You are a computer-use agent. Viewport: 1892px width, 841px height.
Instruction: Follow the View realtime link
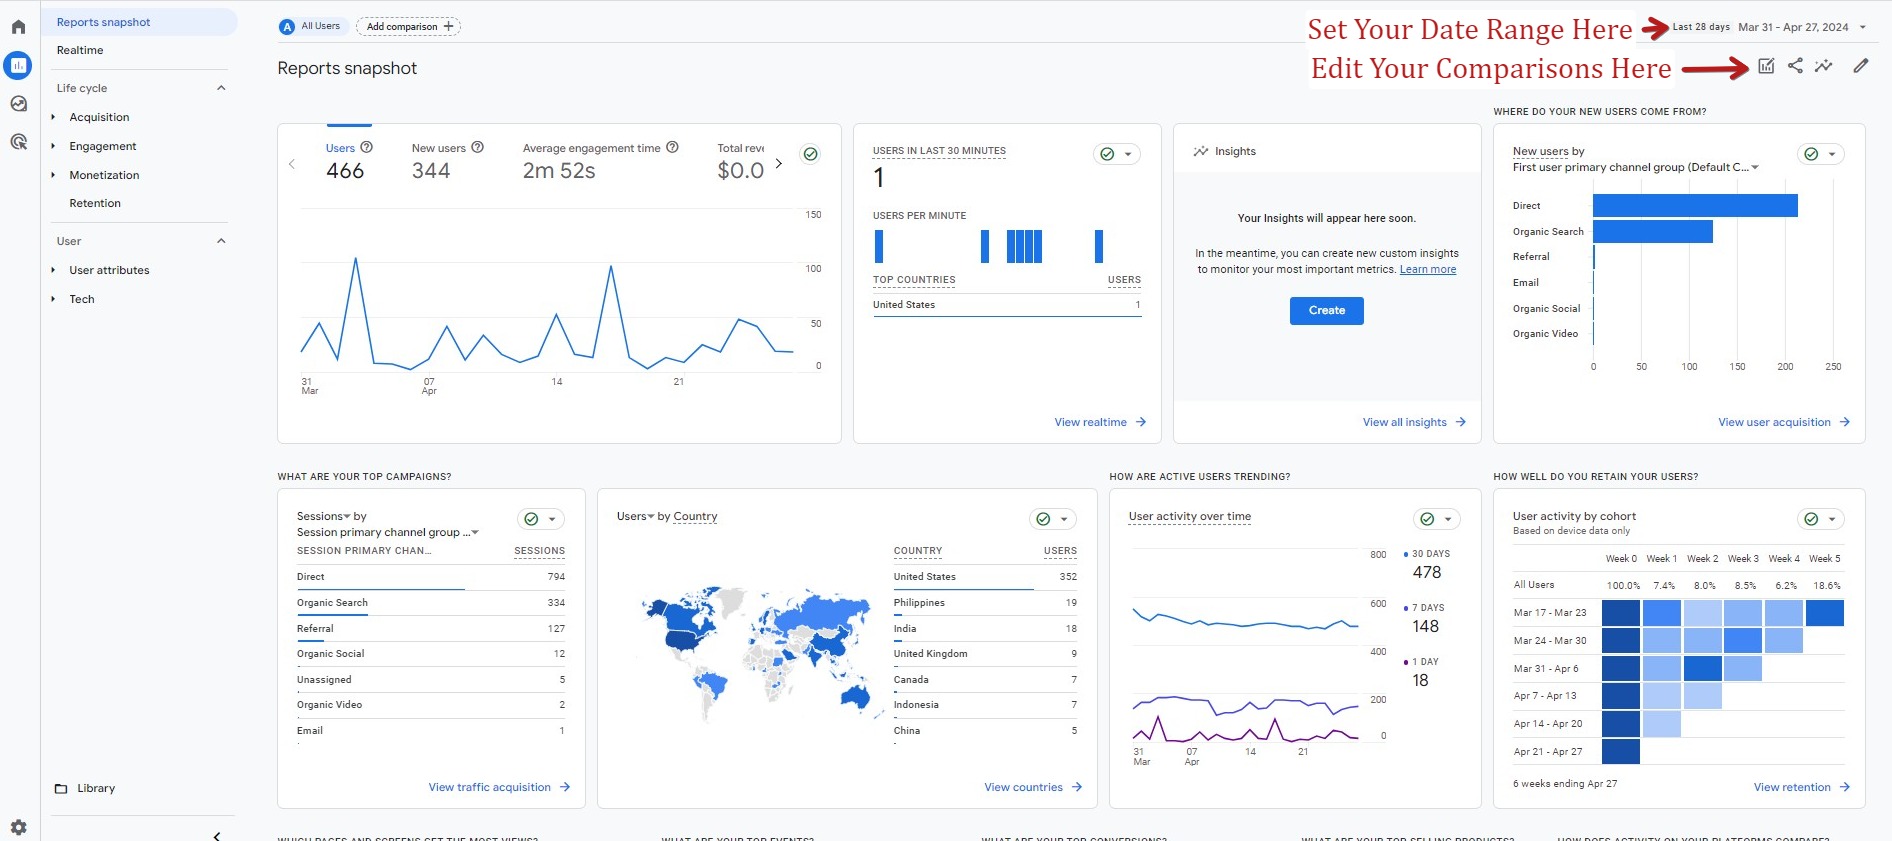tap(1100, 422)
